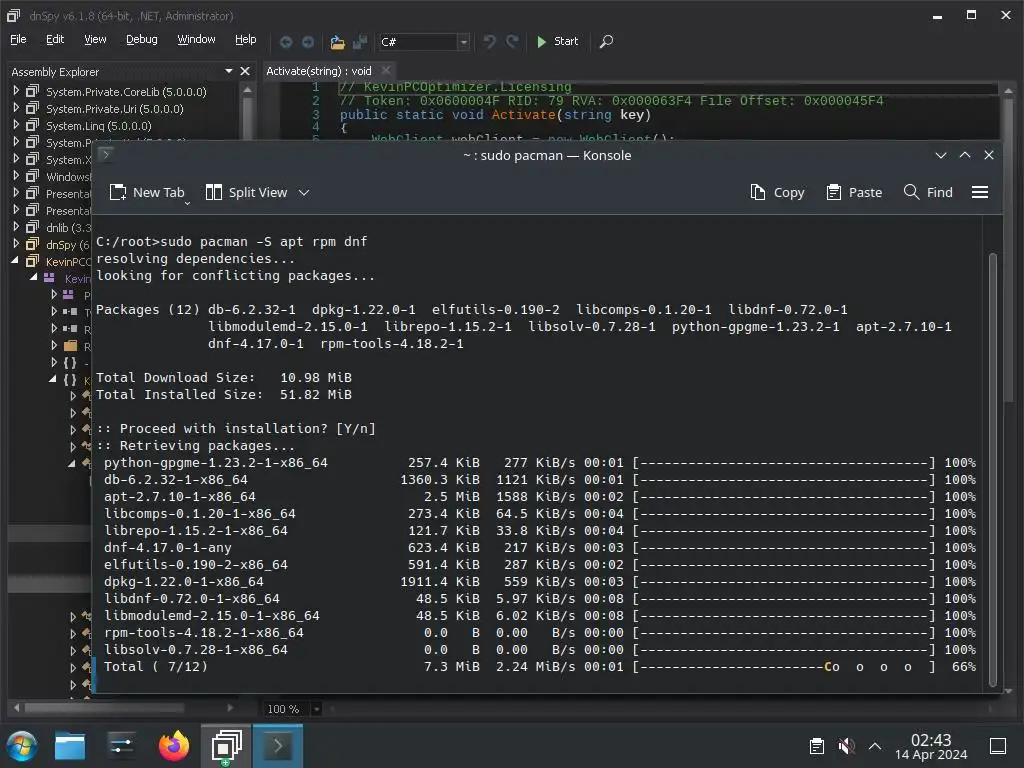1024x768 pixels.
Task: Click show desktop icon in tray
Action: [998, 746]
